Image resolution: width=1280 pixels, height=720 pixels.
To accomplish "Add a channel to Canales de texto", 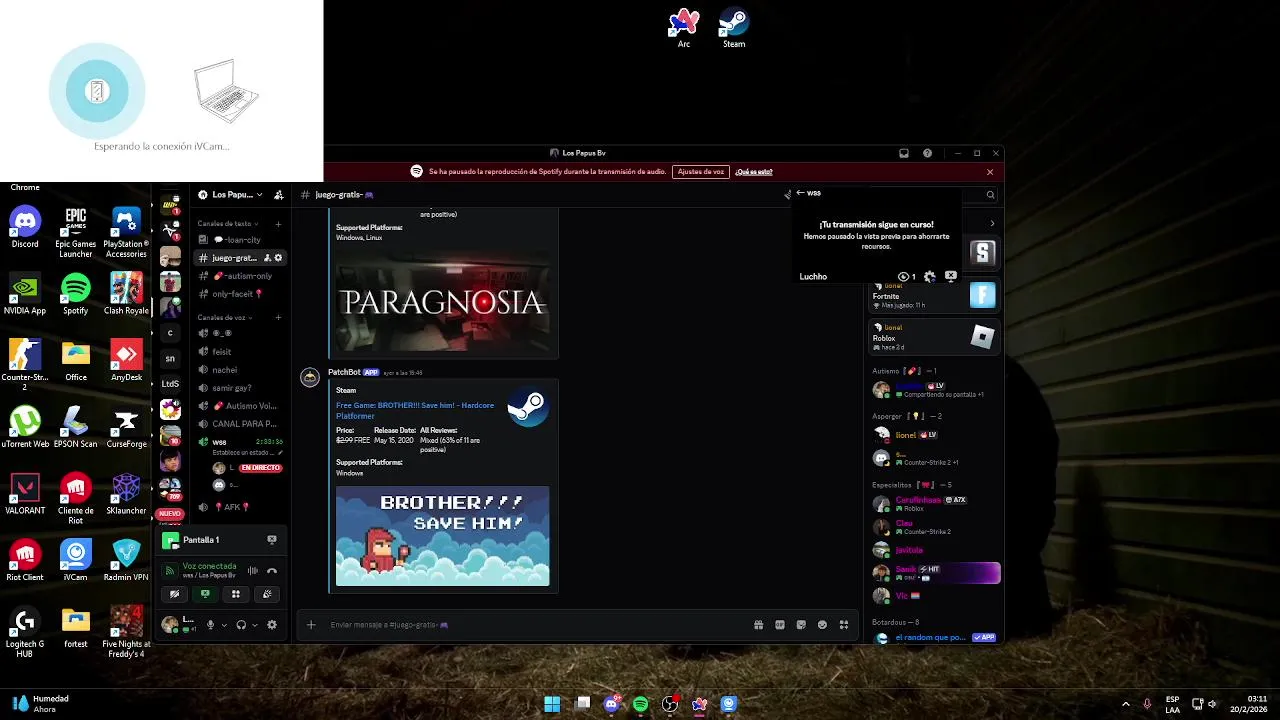I will pos(278,224).
